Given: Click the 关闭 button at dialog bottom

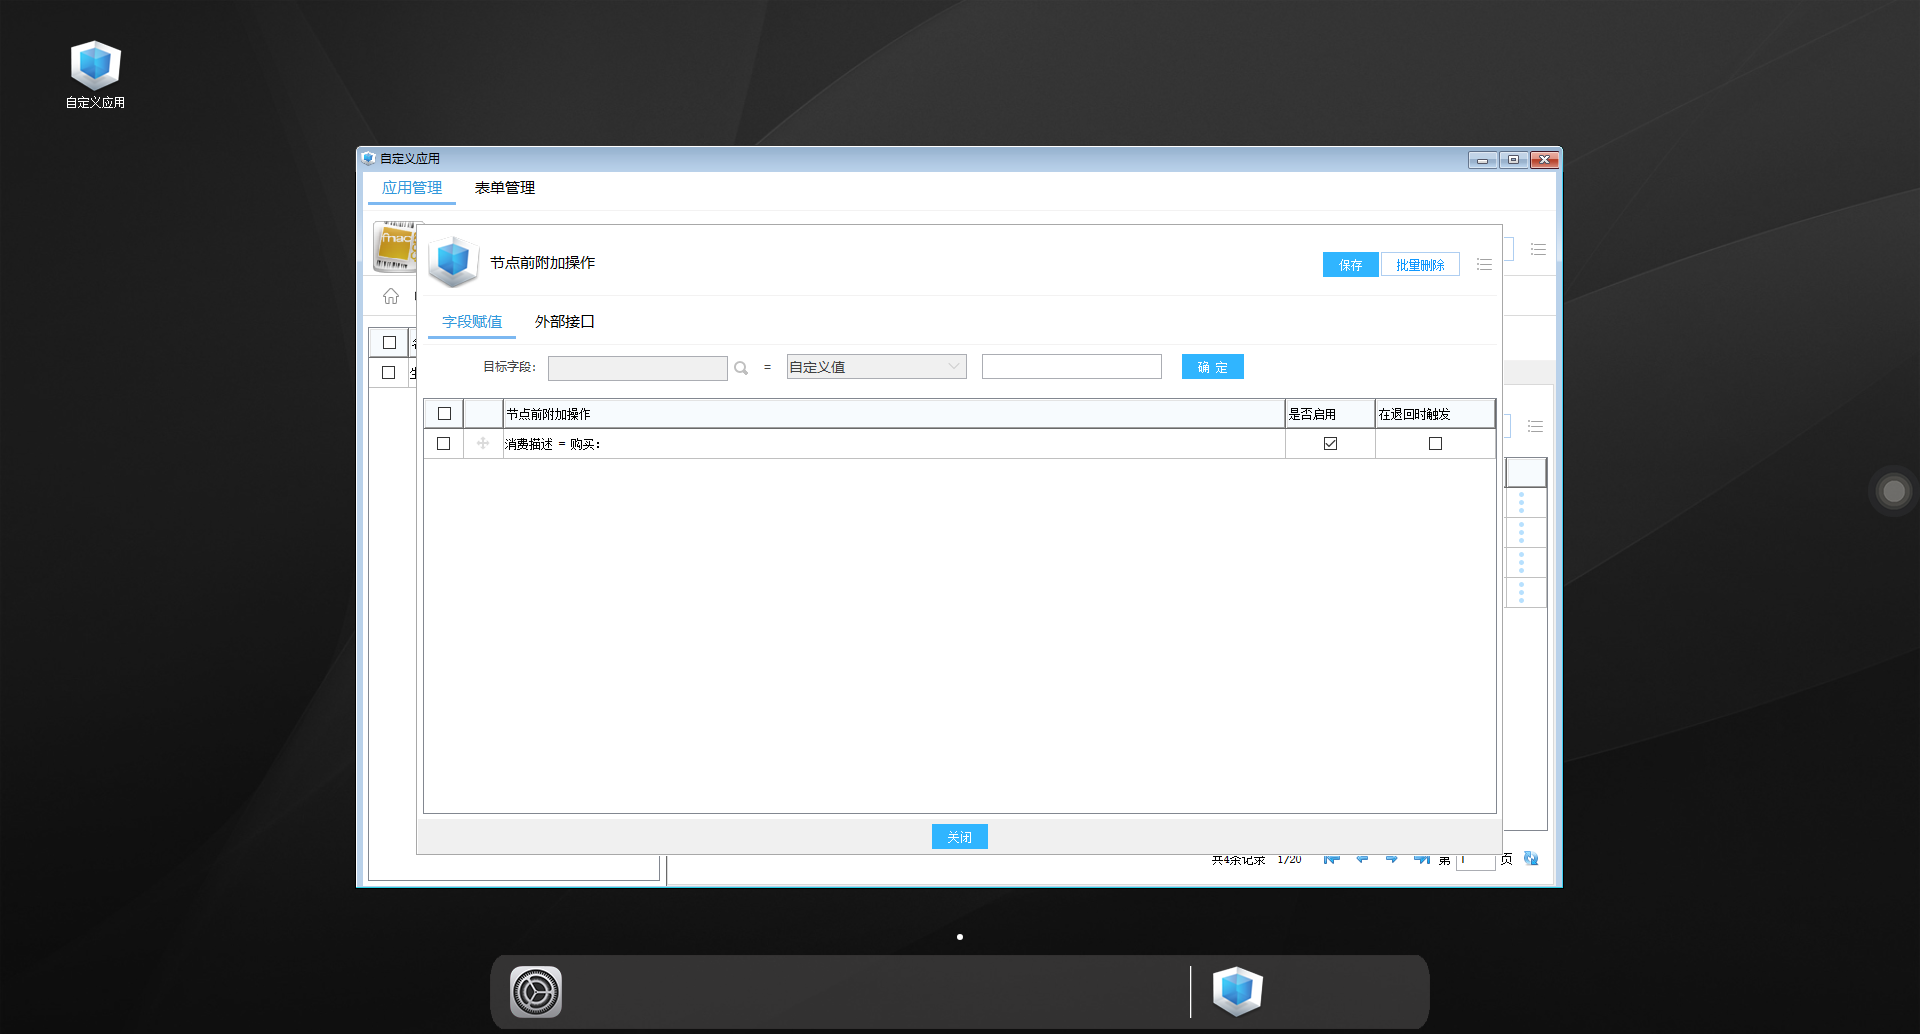Looking at the screenshot, I should (959, 837).
